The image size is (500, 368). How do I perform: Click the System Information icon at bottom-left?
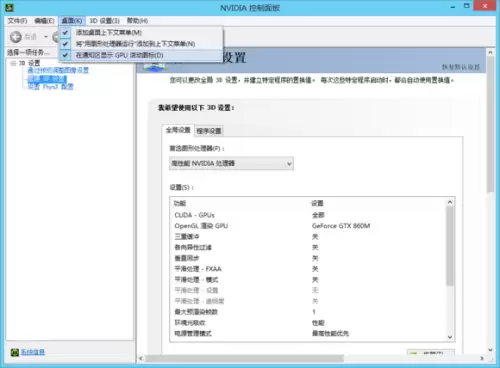pos(15,352)
